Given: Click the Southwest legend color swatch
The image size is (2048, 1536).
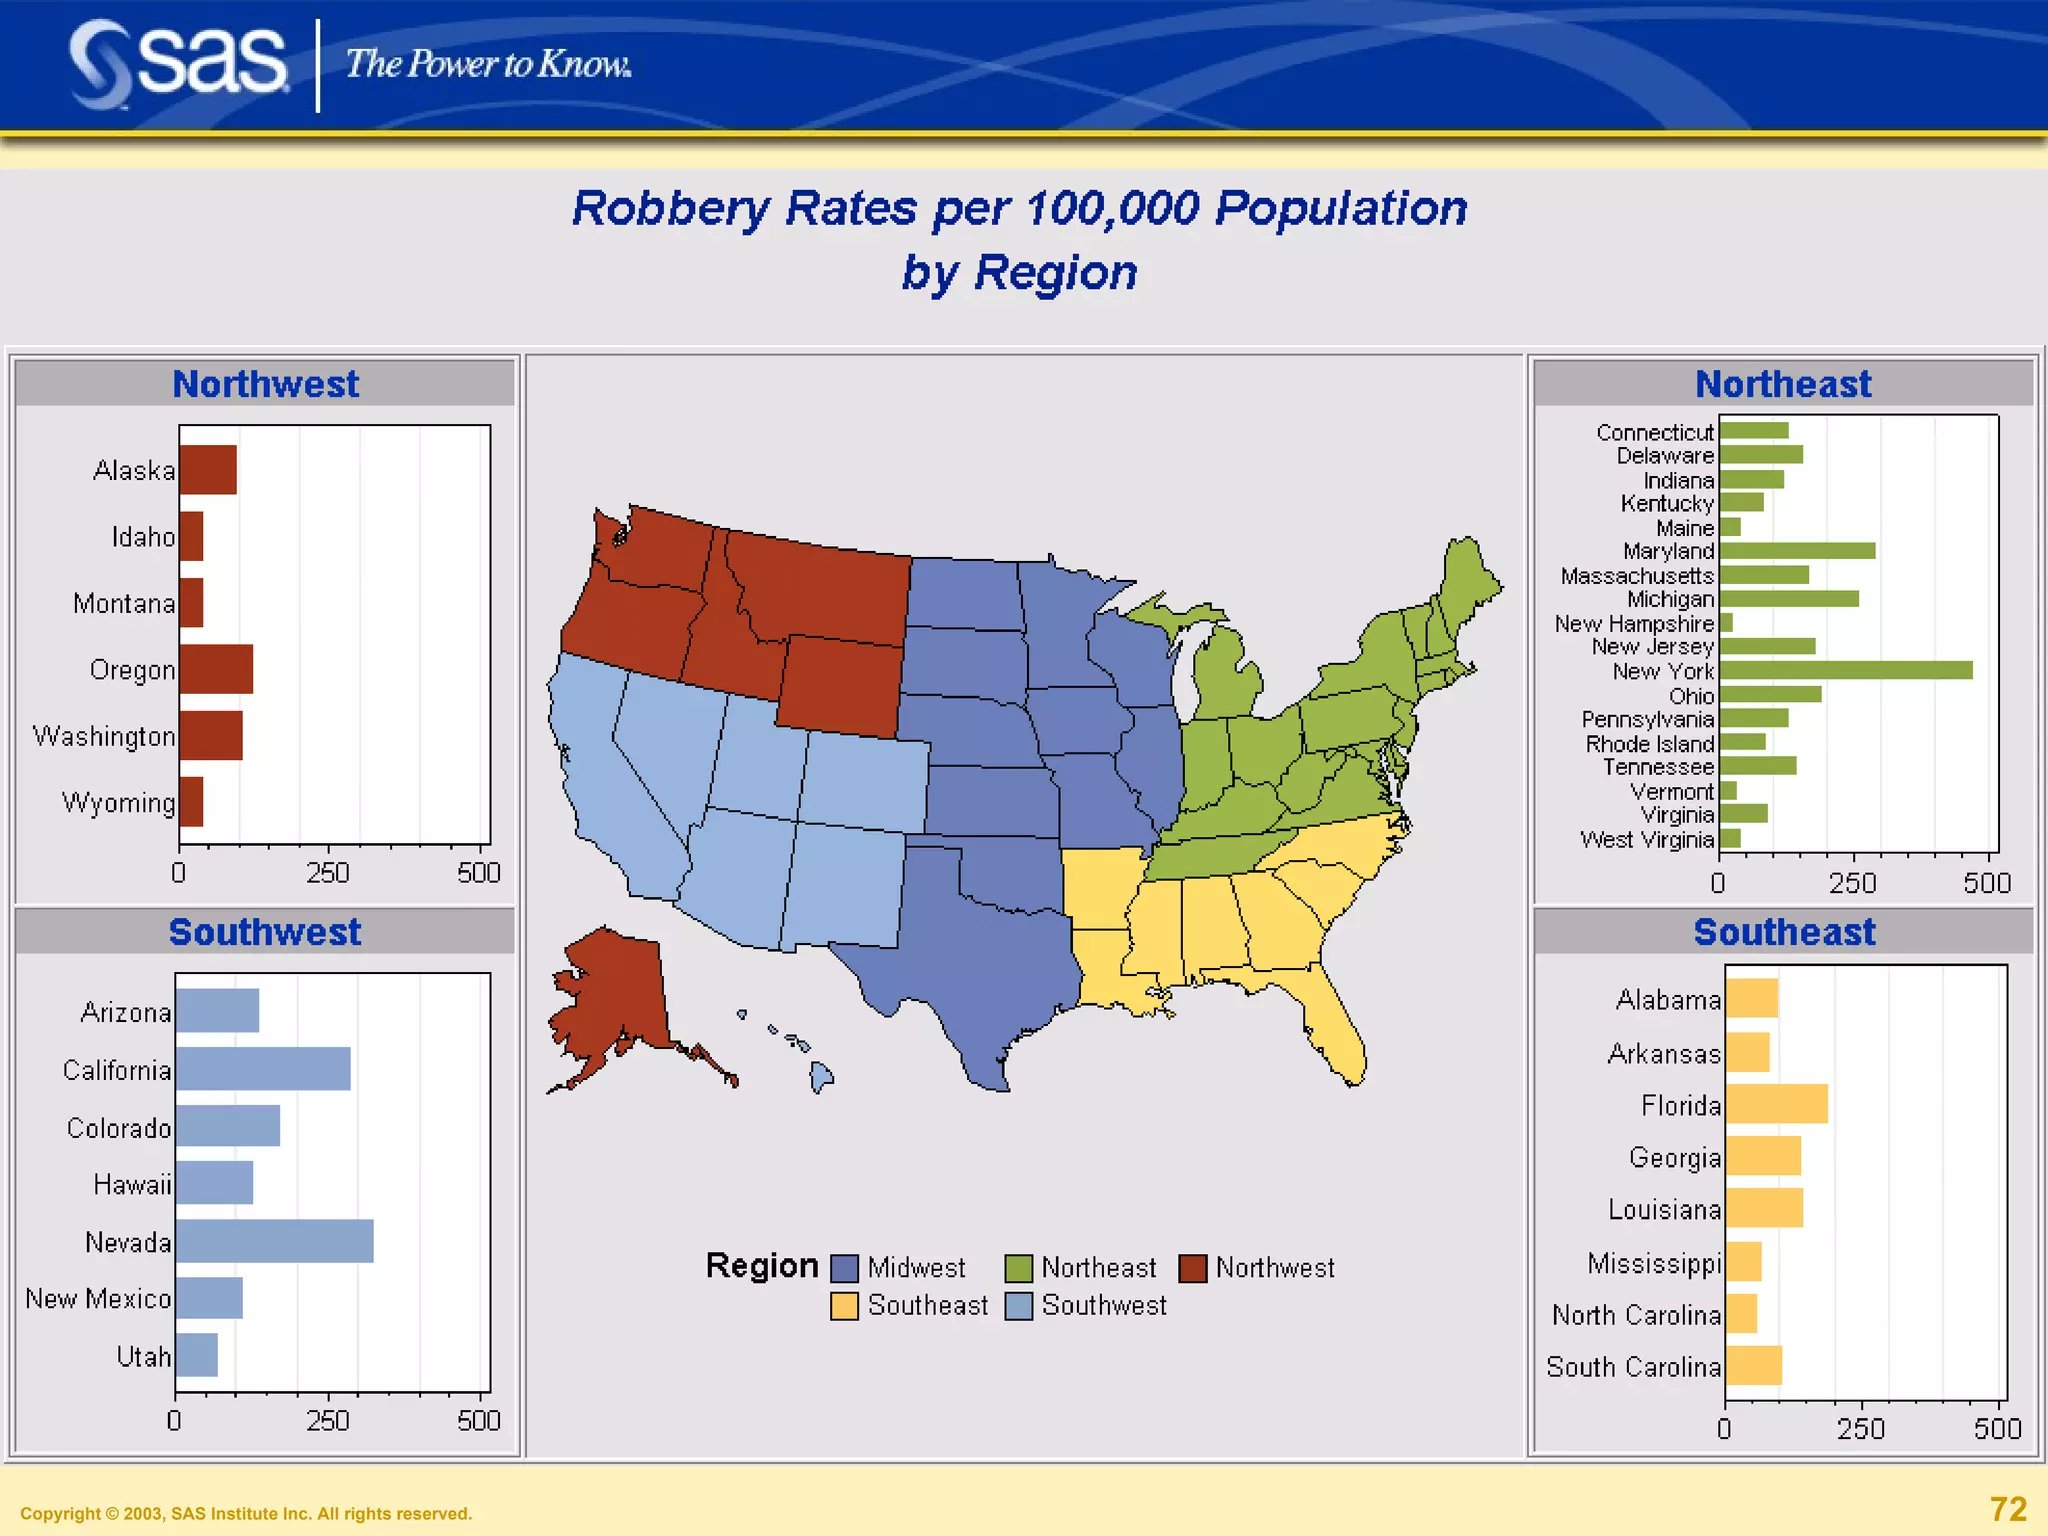Looking at the screenshot, I should pos(1018,1306).
